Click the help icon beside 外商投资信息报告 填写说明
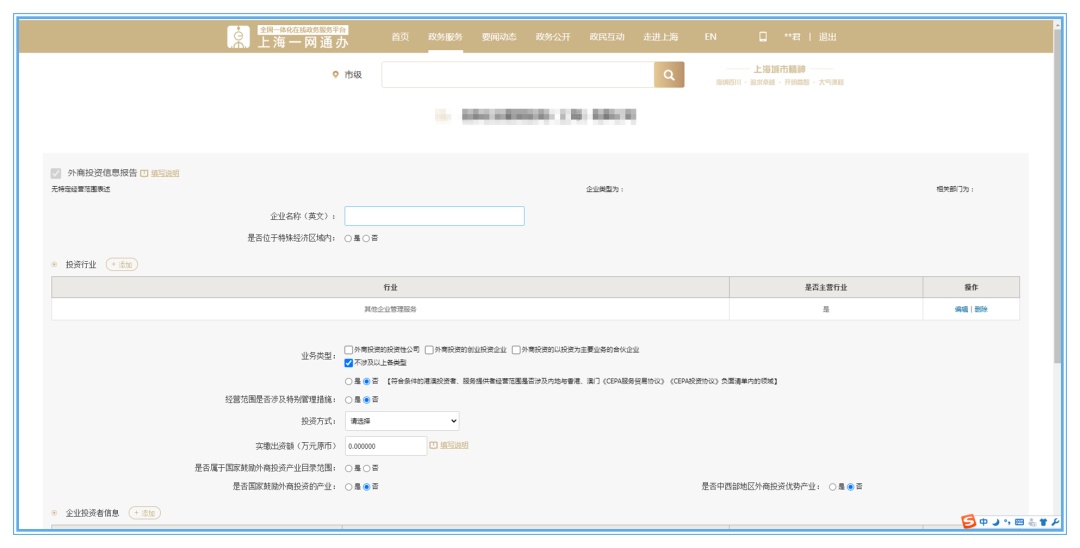The image size is (1080, 548). (x=144, y=173)
